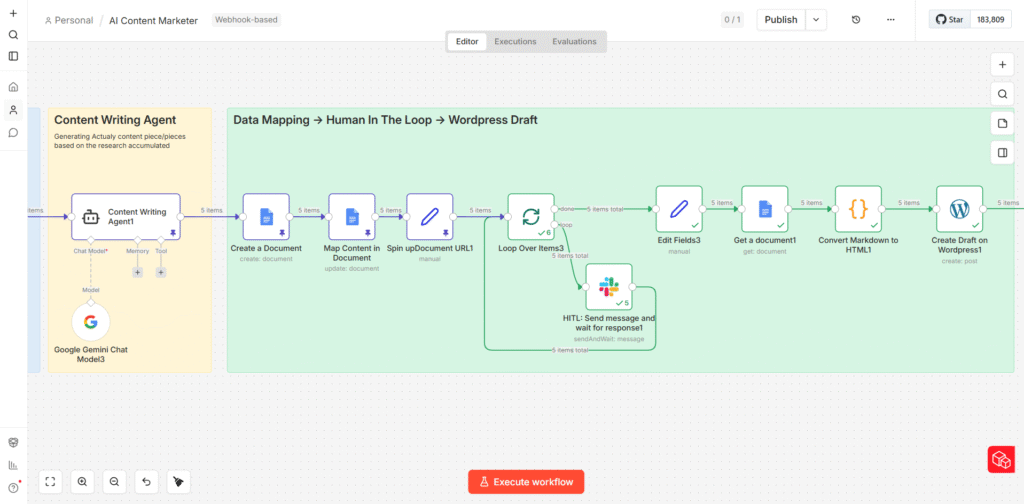Viewport: 1024px width, 504px height.
Task: Fit workflow to view
Action: point(50,481)
